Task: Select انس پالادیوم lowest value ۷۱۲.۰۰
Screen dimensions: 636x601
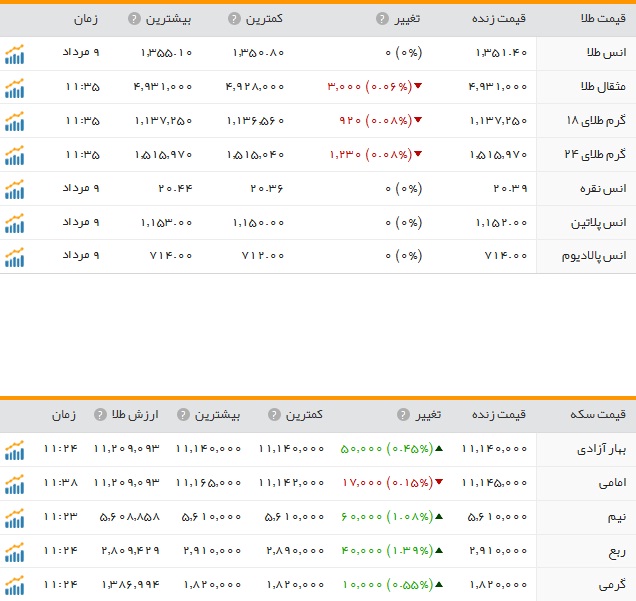Action: coord(263,255)
